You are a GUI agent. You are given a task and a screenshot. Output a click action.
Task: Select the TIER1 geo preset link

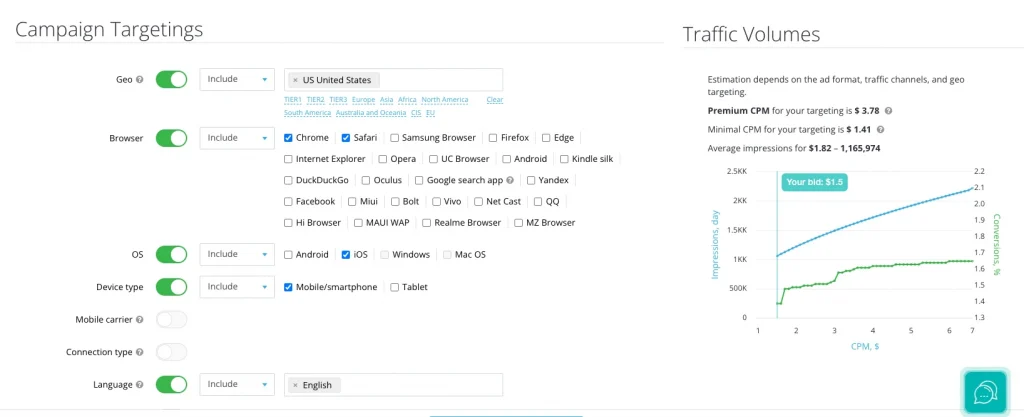pos(293,100)
